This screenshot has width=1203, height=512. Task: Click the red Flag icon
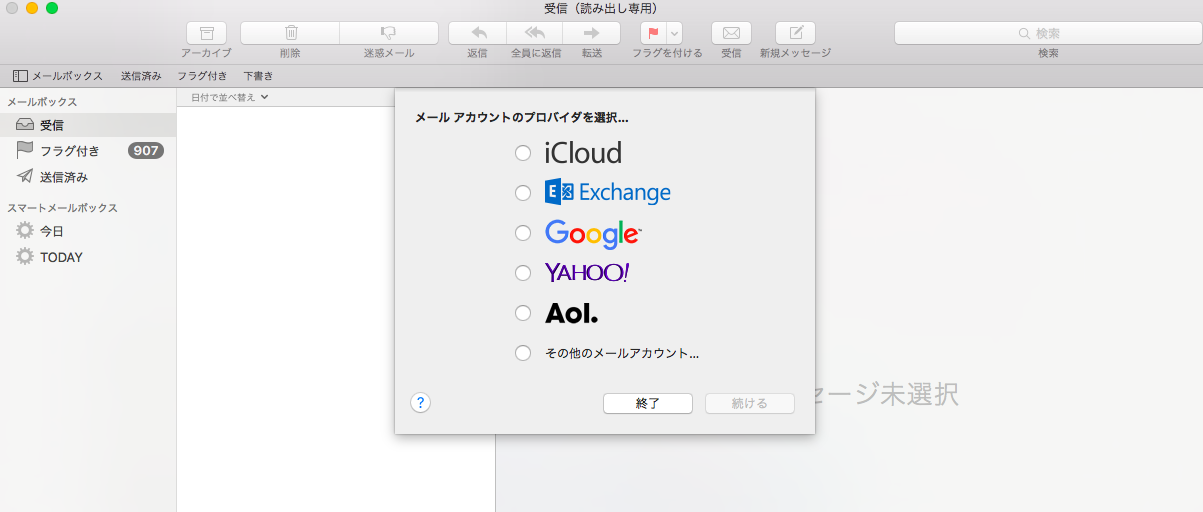point(653,33)
